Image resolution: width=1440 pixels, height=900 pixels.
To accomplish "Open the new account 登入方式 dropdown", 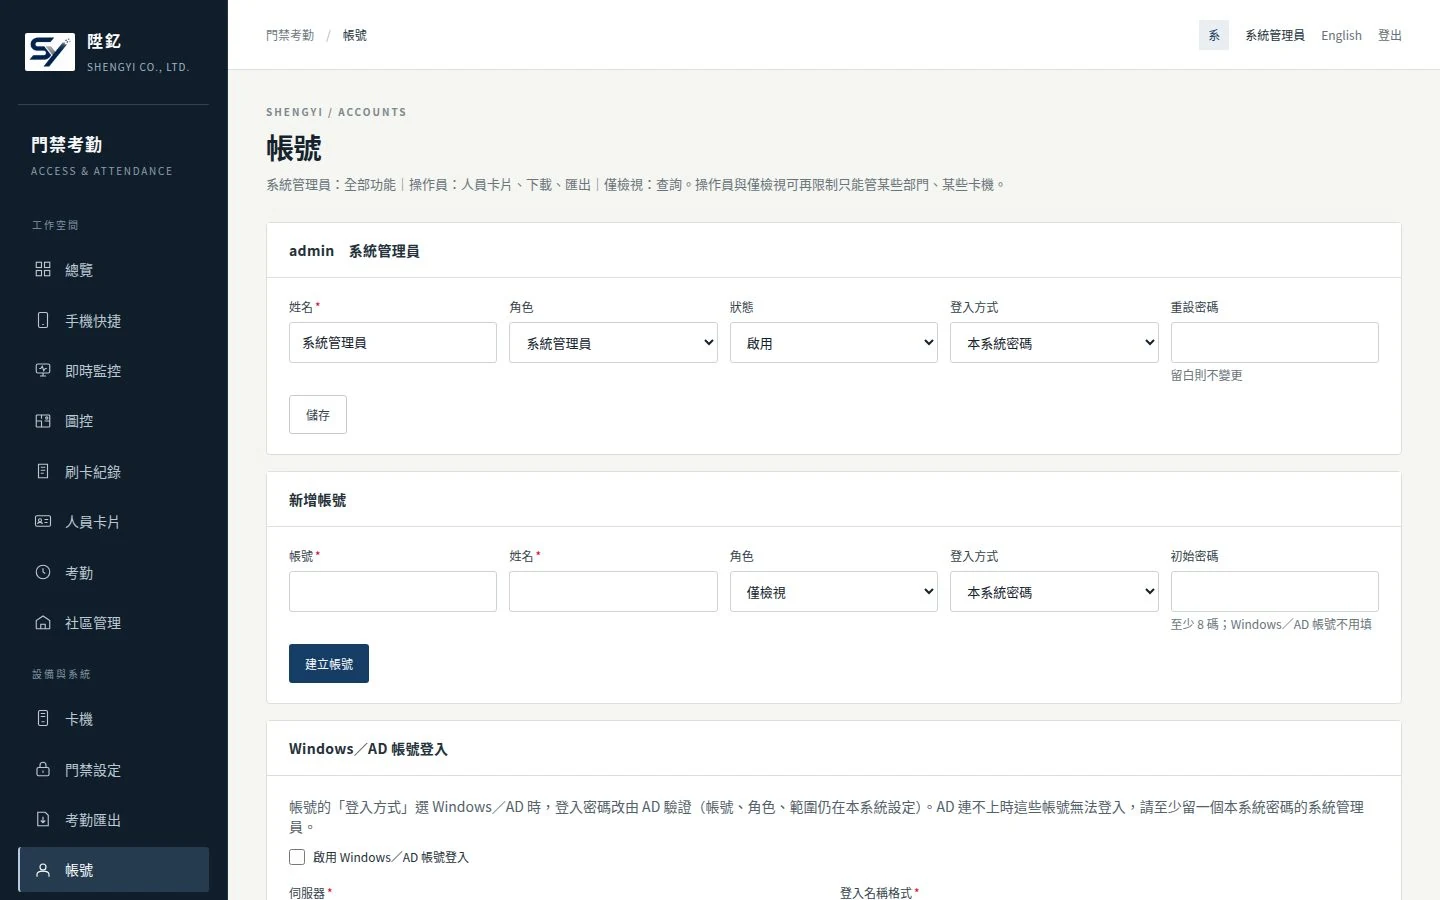I will 1054,591.
